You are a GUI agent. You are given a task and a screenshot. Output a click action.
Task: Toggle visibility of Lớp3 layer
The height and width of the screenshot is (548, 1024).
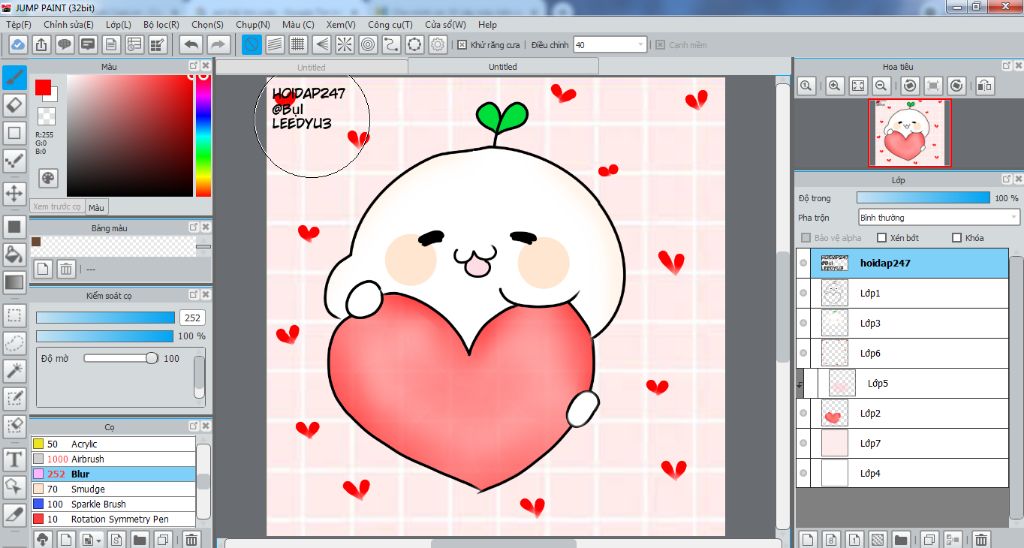[x=803, y=323]
